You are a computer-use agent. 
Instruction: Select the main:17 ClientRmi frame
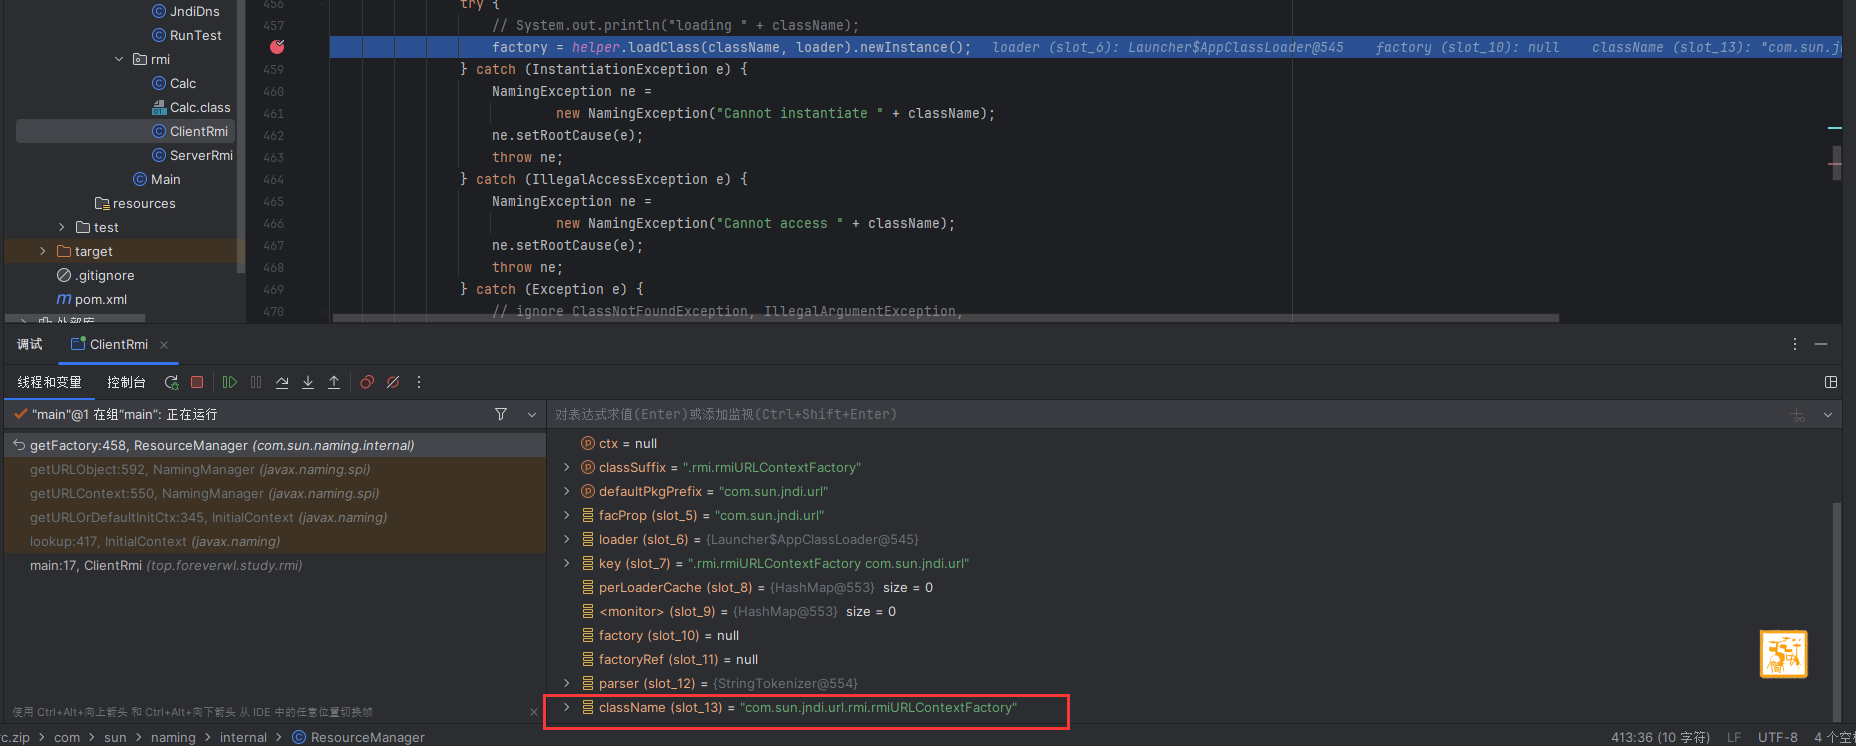pos(275,565)
